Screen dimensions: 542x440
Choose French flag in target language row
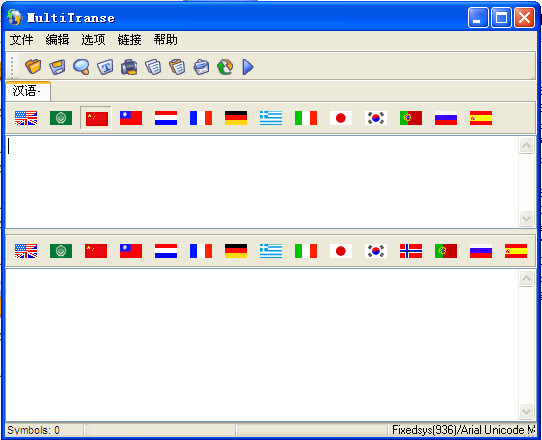(201, 251)
